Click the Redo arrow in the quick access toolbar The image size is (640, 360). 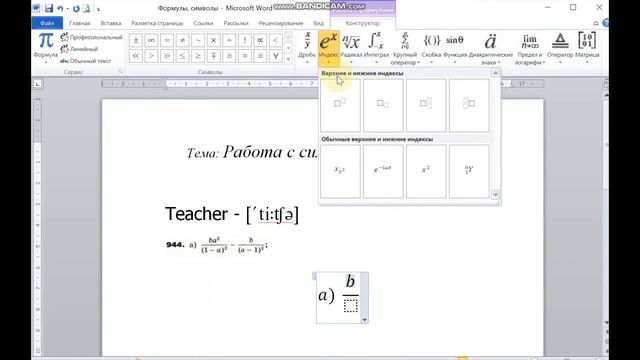(x=76, y=8)
